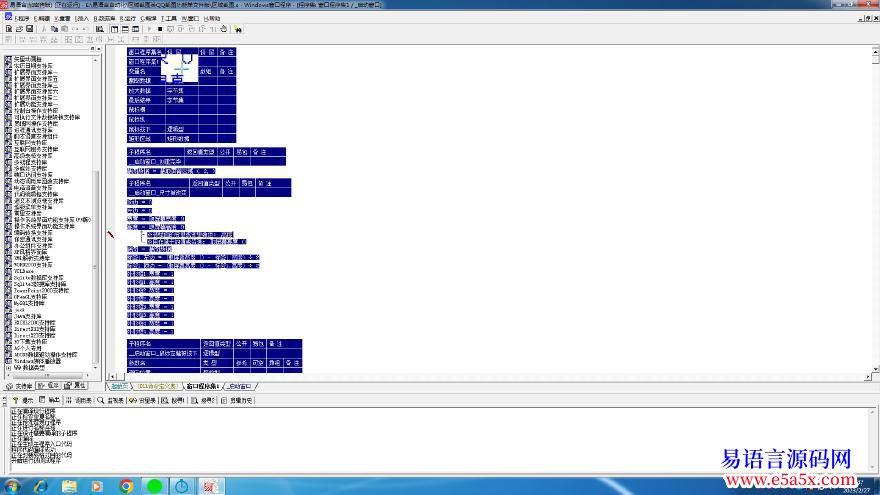The width and height of the screenshot is (880, 495).
Task: Open Google Chrome from the taskbar
Action: point(127,486)
